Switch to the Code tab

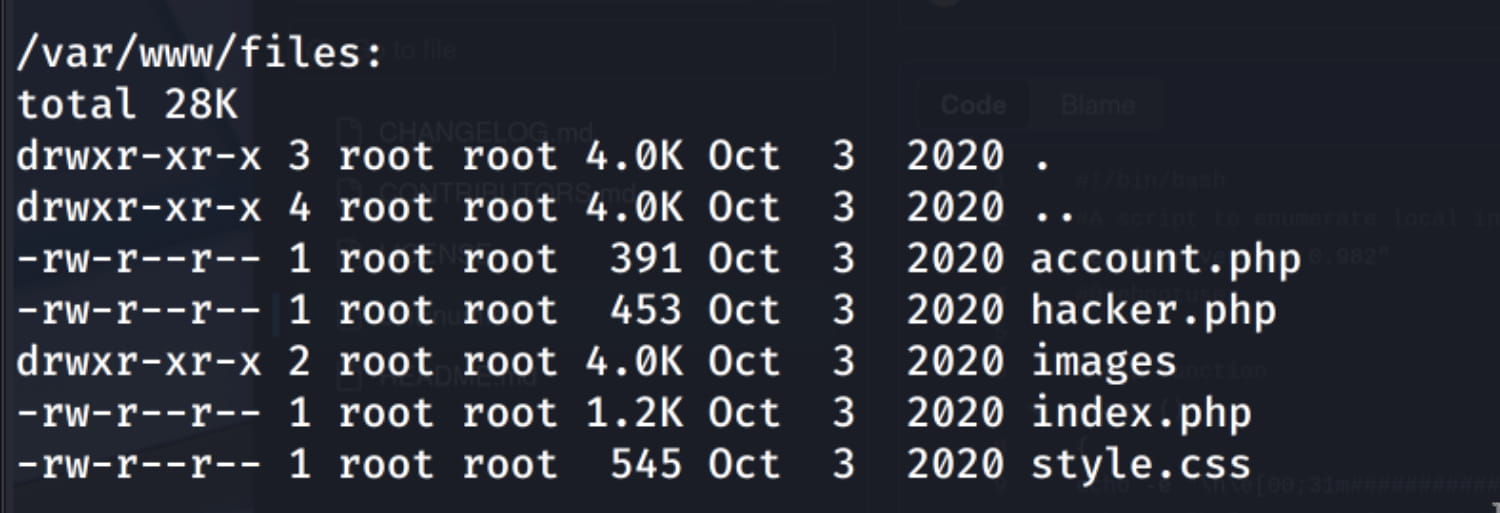(973, 105)
